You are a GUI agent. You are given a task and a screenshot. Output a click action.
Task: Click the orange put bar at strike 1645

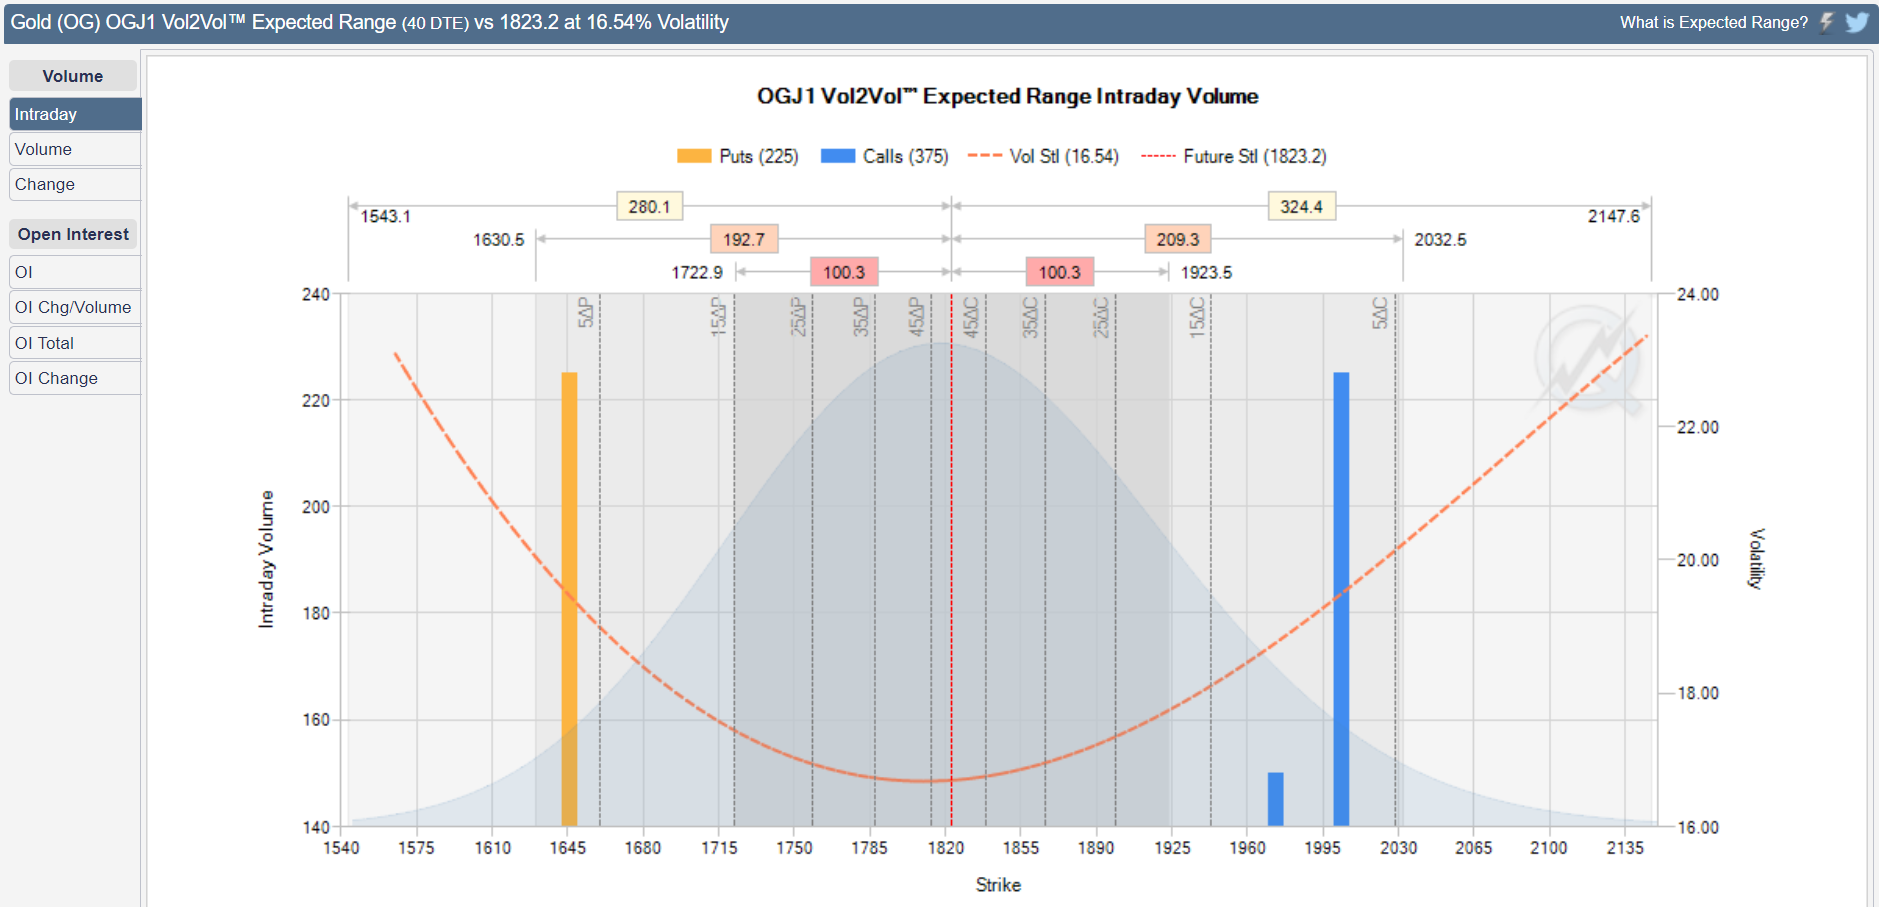pos(569,599)
